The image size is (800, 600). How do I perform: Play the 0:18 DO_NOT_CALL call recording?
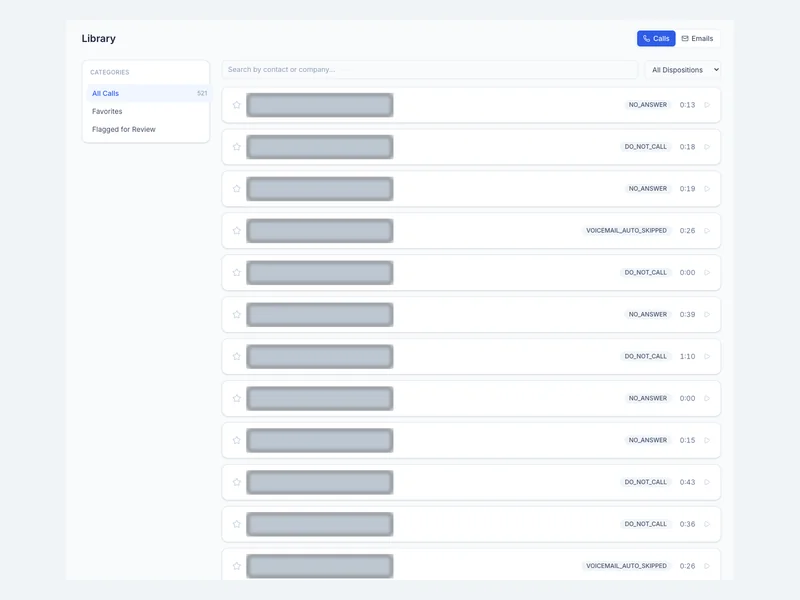[x=707, y=146]
